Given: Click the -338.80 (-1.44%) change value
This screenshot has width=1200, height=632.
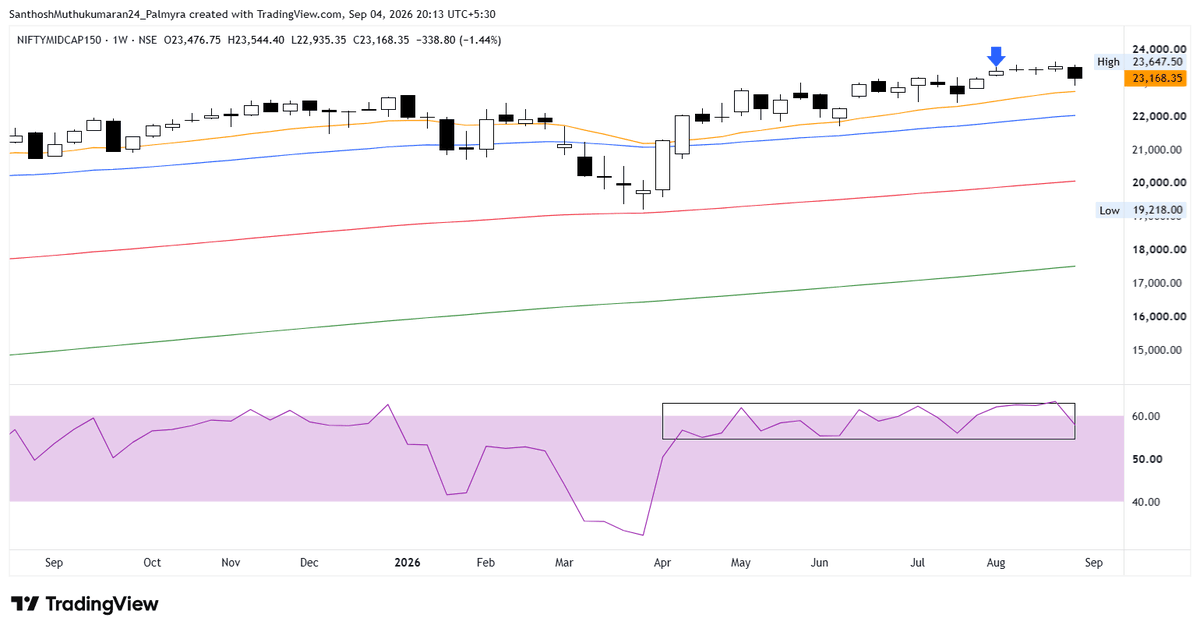Looking at the screenshot, I should pyautogui.click(x=460, y=40).
